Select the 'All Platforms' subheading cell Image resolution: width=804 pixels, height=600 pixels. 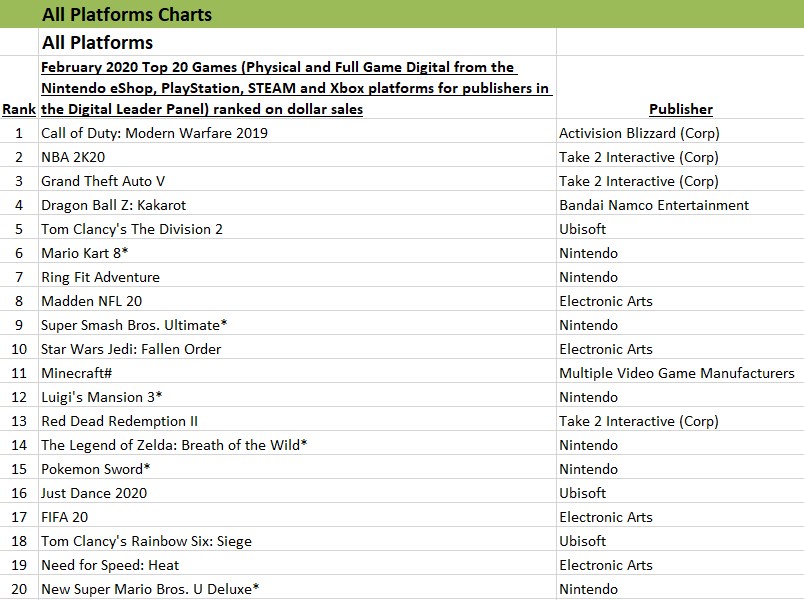click(97, 42)
